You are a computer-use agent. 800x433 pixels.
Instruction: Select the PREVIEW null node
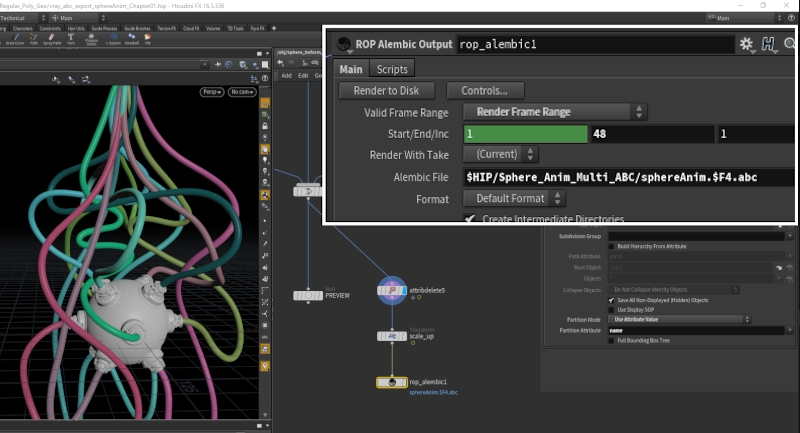tap(307, 295)
